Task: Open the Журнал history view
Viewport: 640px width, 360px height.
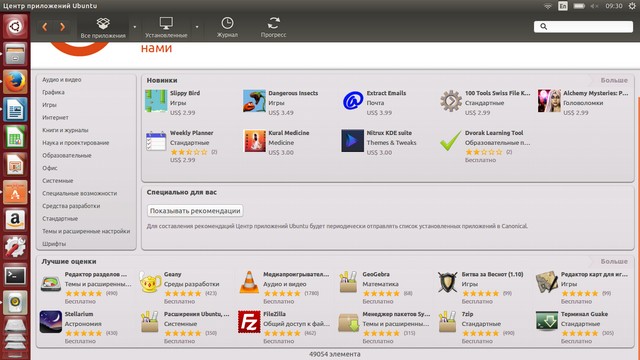Action: coord(227,27)
